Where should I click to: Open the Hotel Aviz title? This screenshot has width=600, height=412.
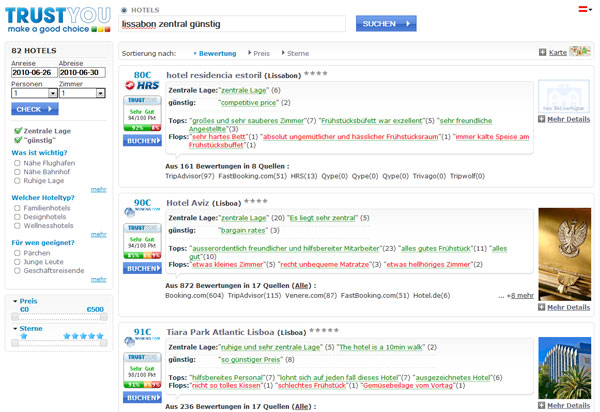188,203
